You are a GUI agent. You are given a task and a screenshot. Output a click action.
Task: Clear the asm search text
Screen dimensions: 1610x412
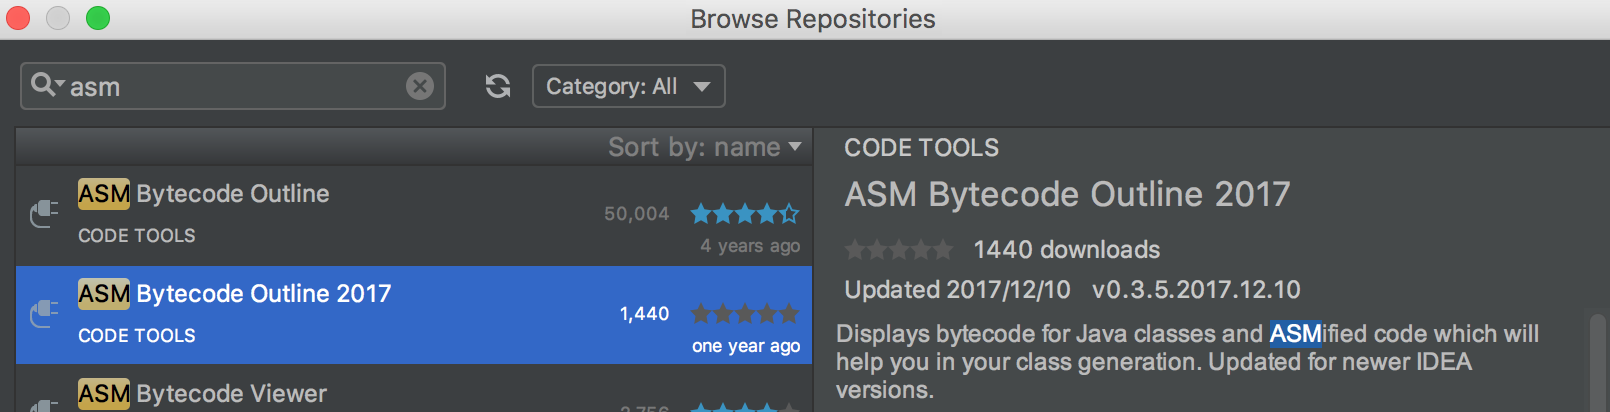[x=420, y=86]
